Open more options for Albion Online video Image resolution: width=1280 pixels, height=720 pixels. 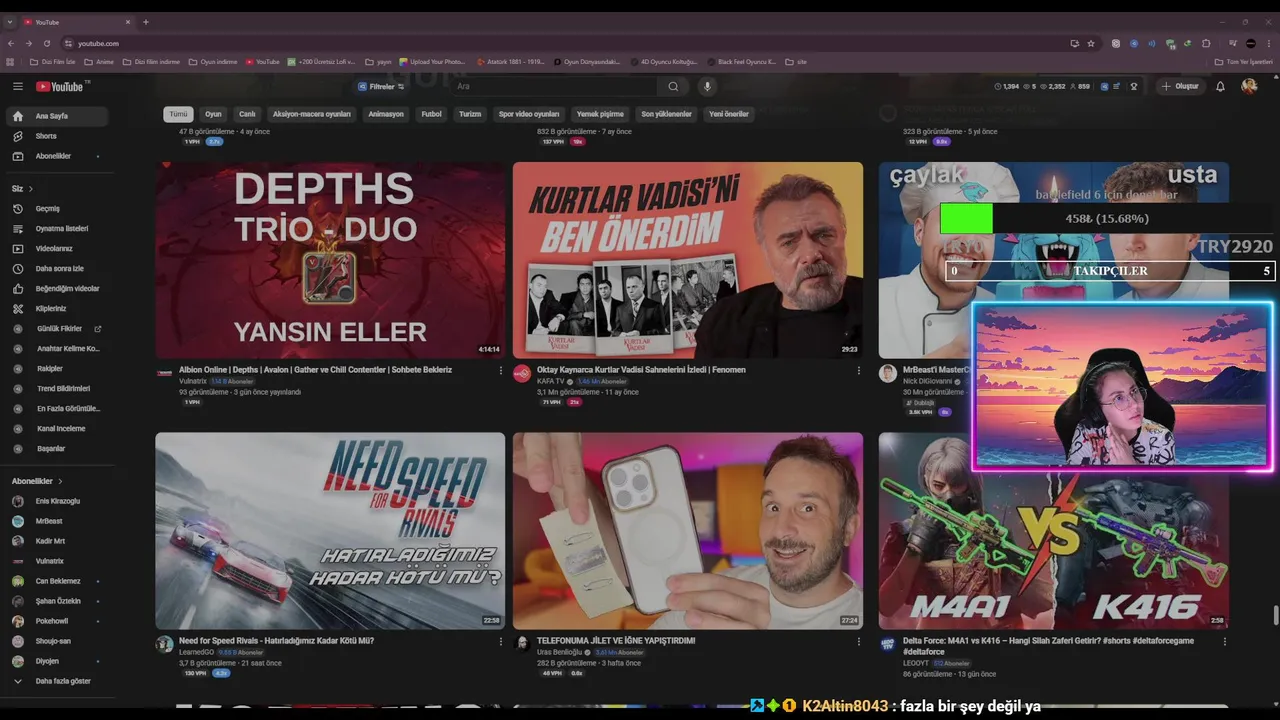coord(501,371)
